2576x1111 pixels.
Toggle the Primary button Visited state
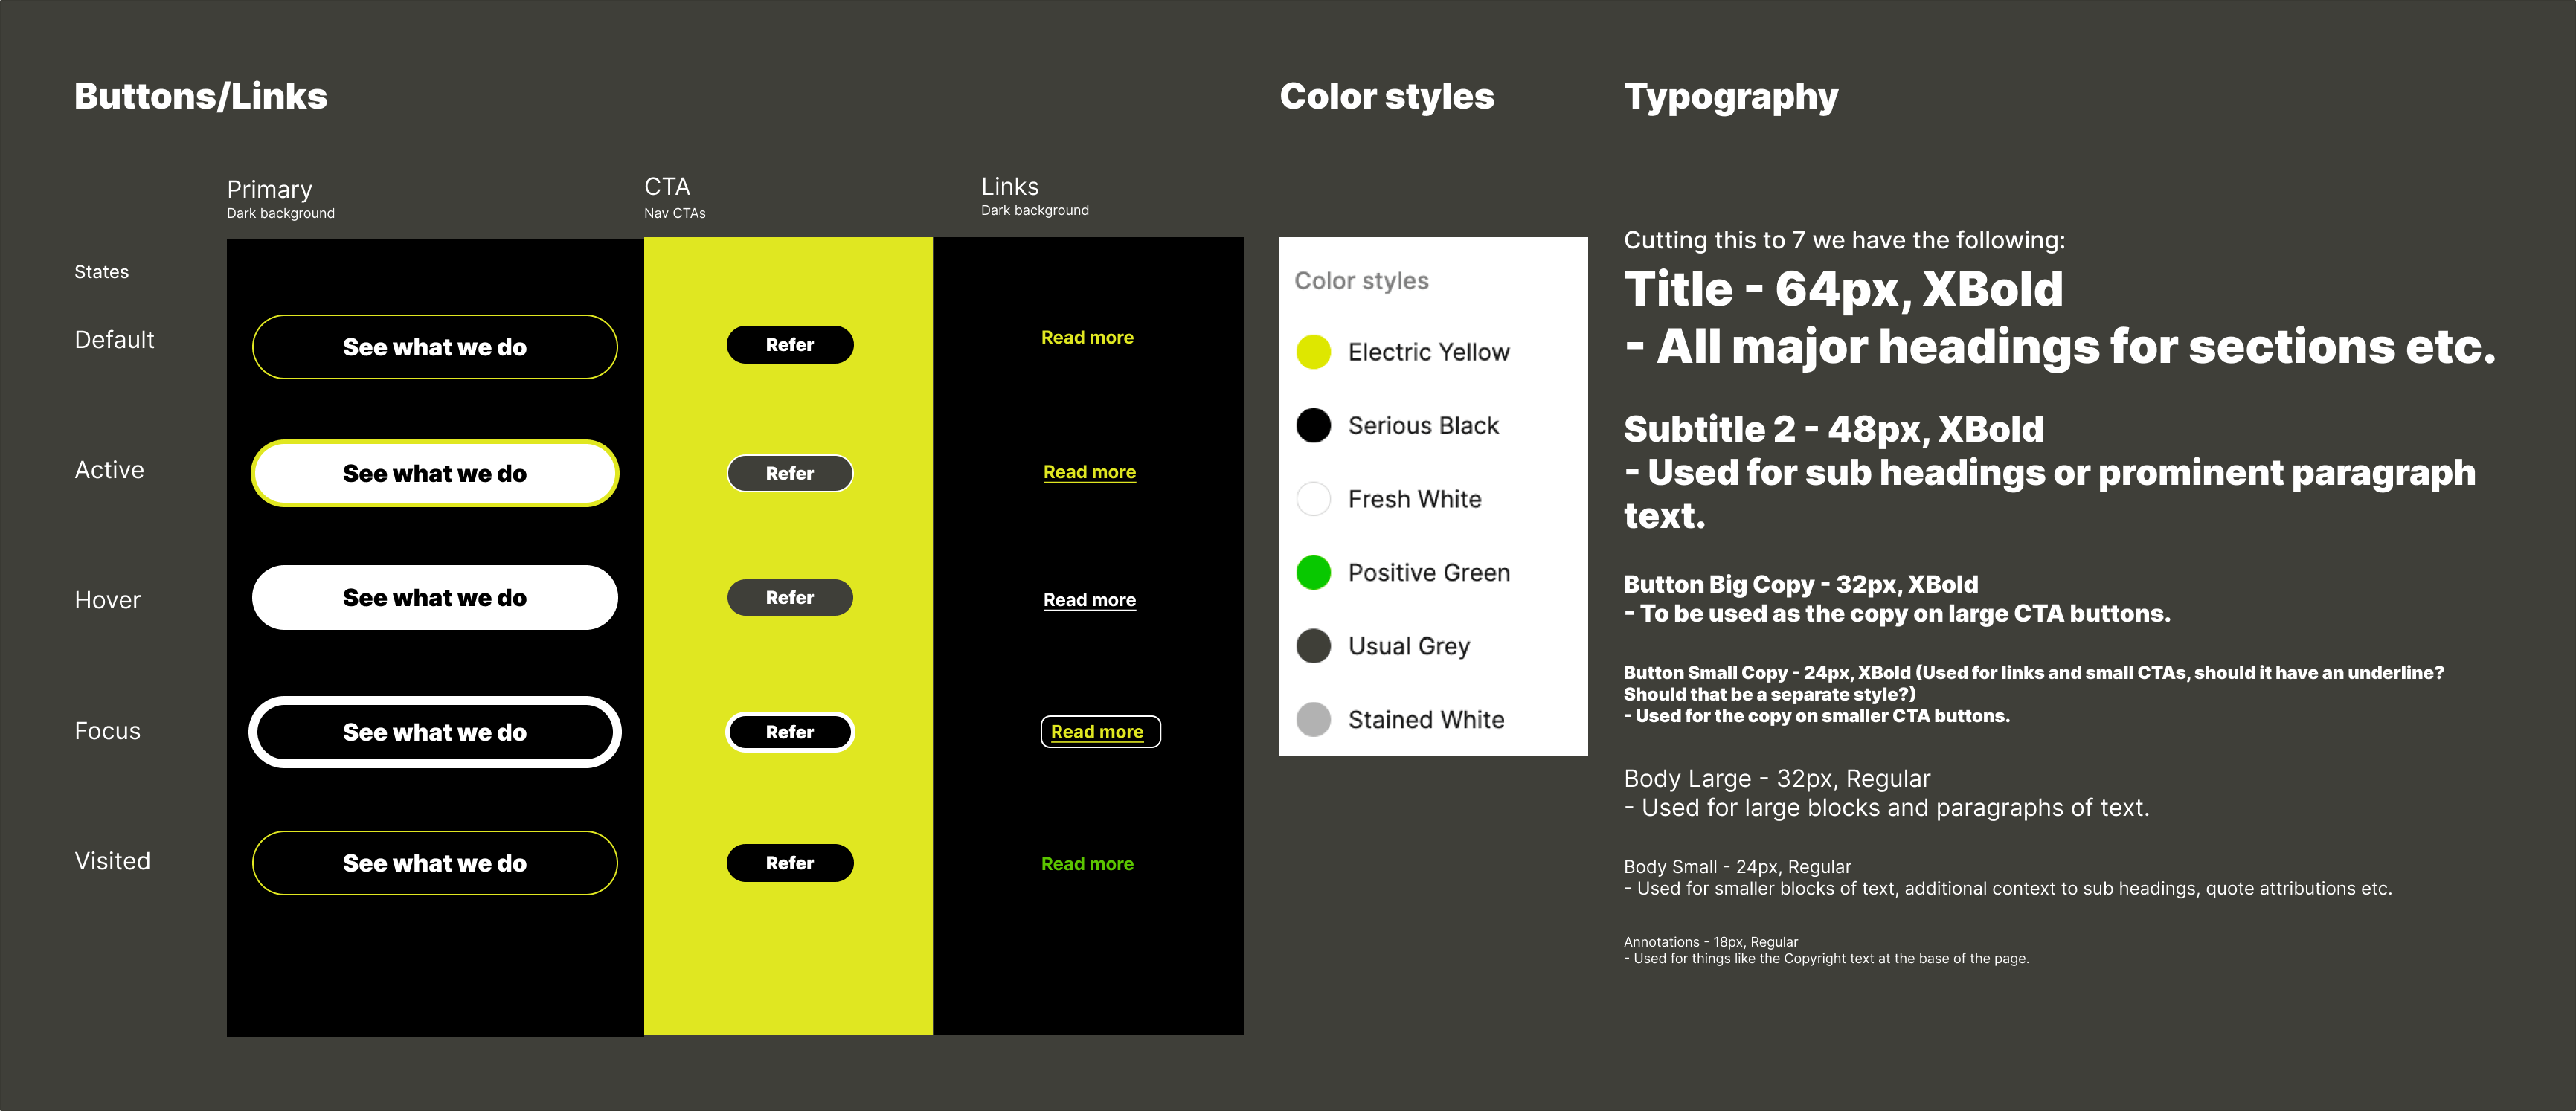(434, 863)
